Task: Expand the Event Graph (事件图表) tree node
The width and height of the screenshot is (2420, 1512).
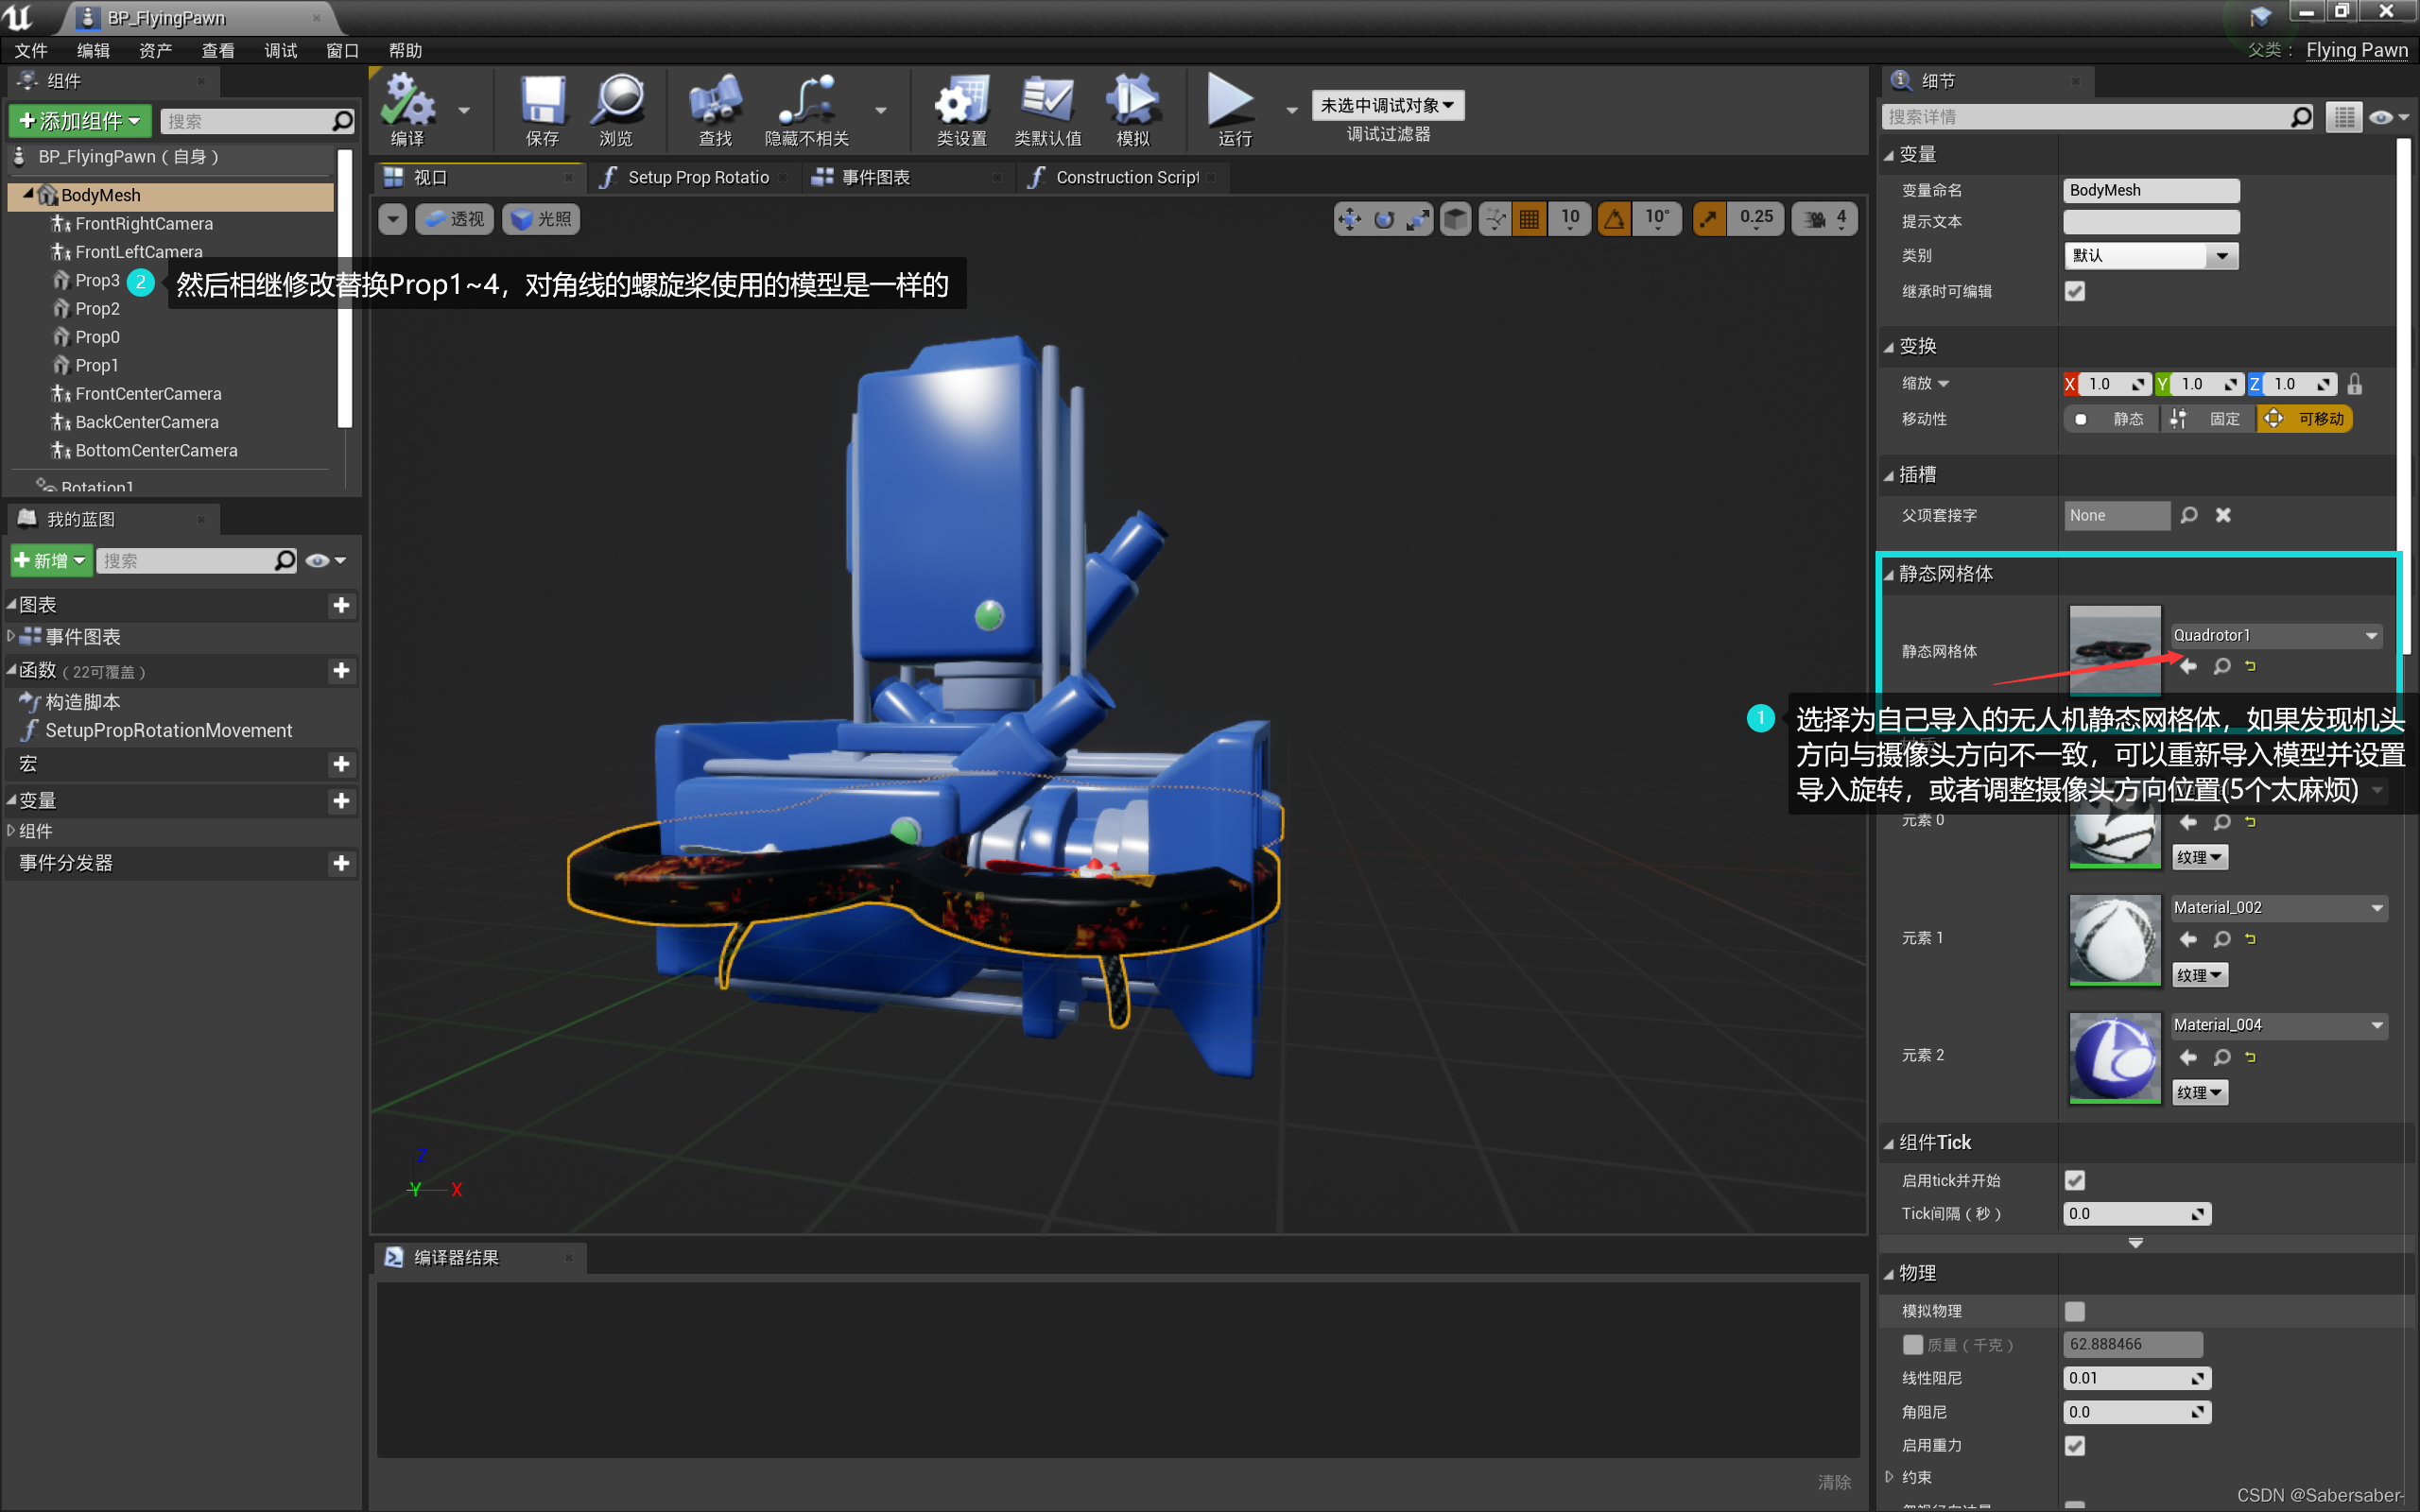Action: pyautogui.click(x=11, y=636)
